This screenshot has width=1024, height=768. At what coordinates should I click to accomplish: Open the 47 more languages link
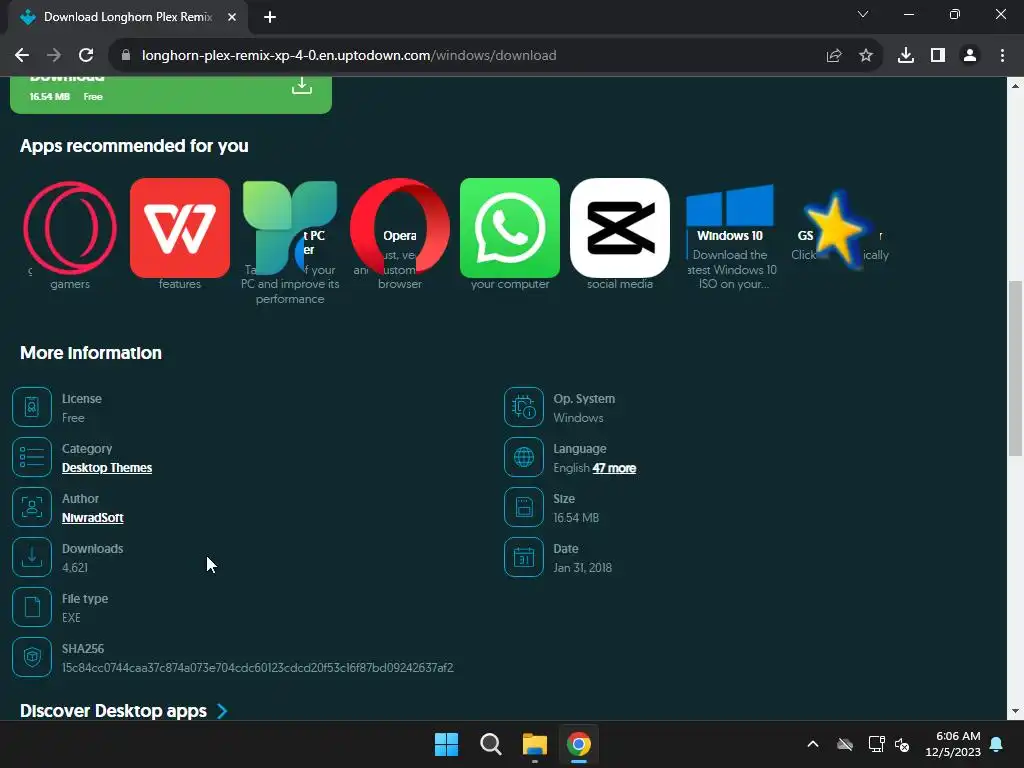[x=614, y=468]
